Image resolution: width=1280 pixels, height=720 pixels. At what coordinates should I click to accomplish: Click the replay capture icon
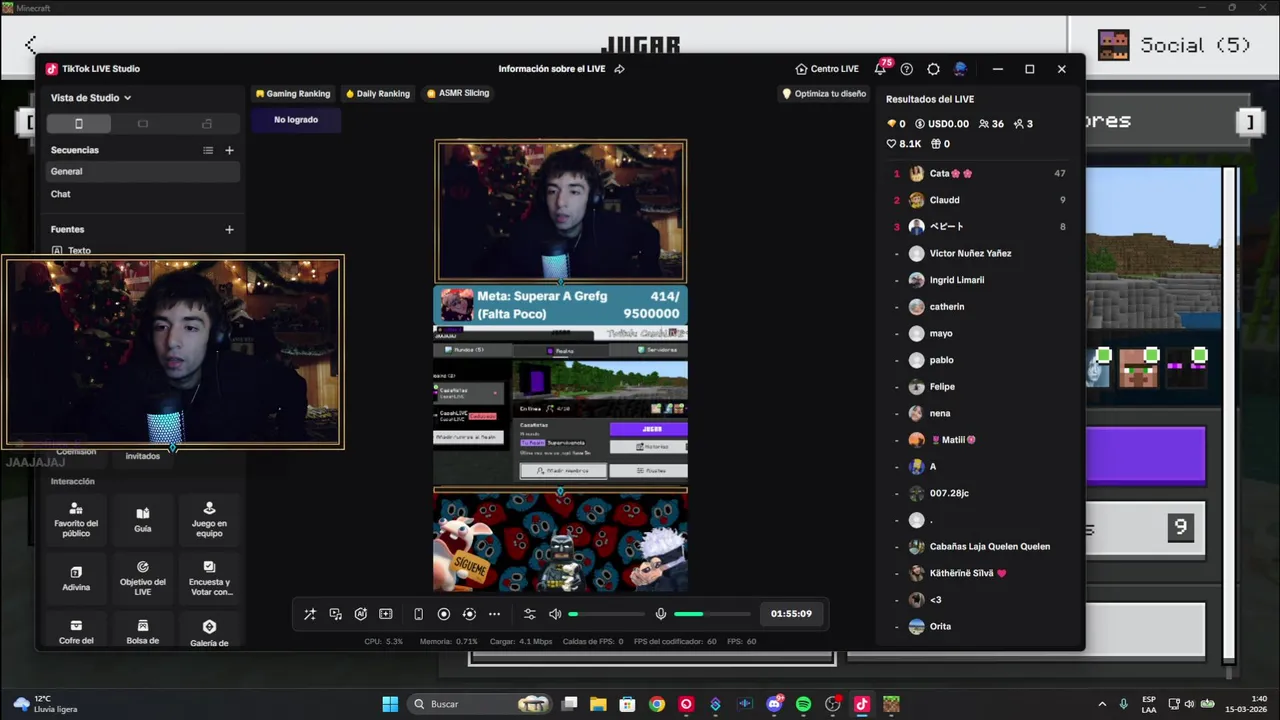click(x=469, y=614)
